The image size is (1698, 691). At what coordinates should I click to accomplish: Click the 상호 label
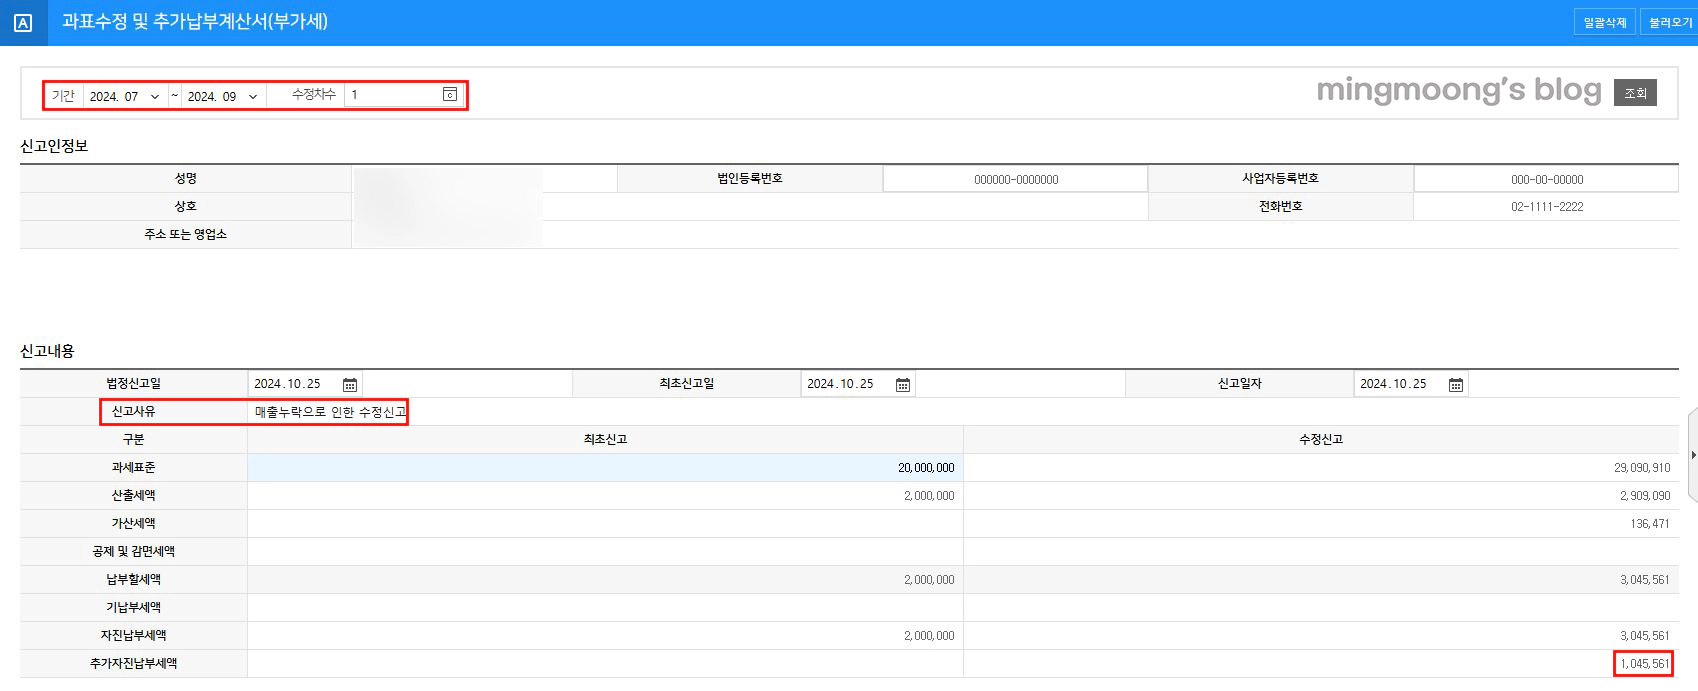tap(186, 207)
